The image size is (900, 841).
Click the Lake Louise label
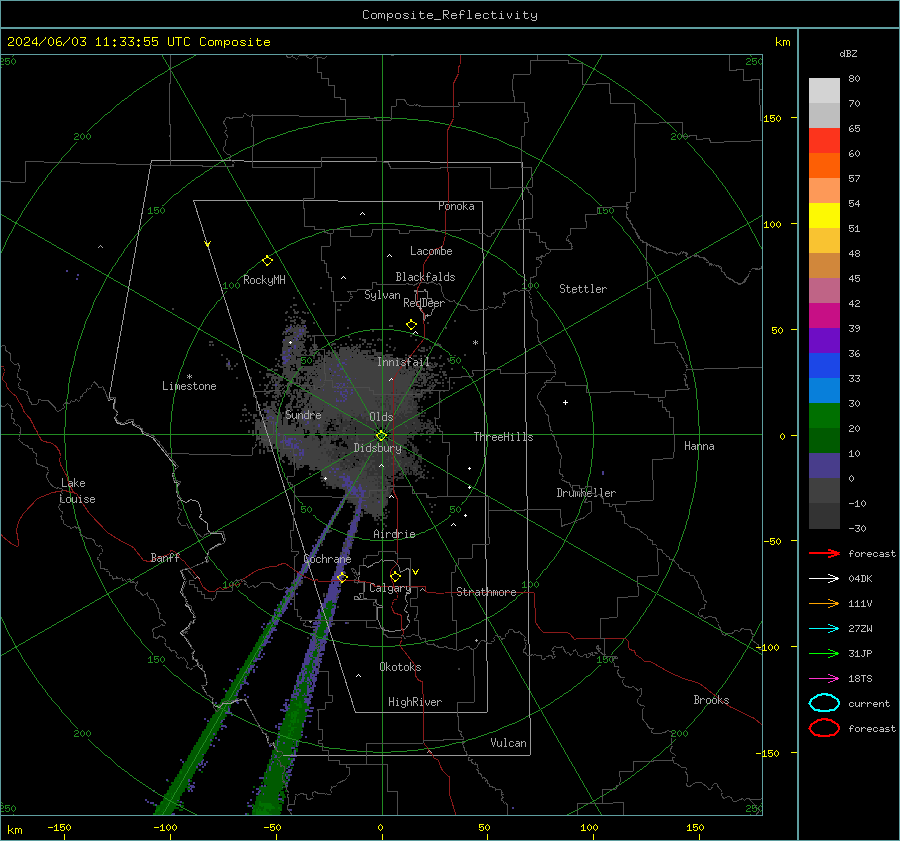coord(77,491)
